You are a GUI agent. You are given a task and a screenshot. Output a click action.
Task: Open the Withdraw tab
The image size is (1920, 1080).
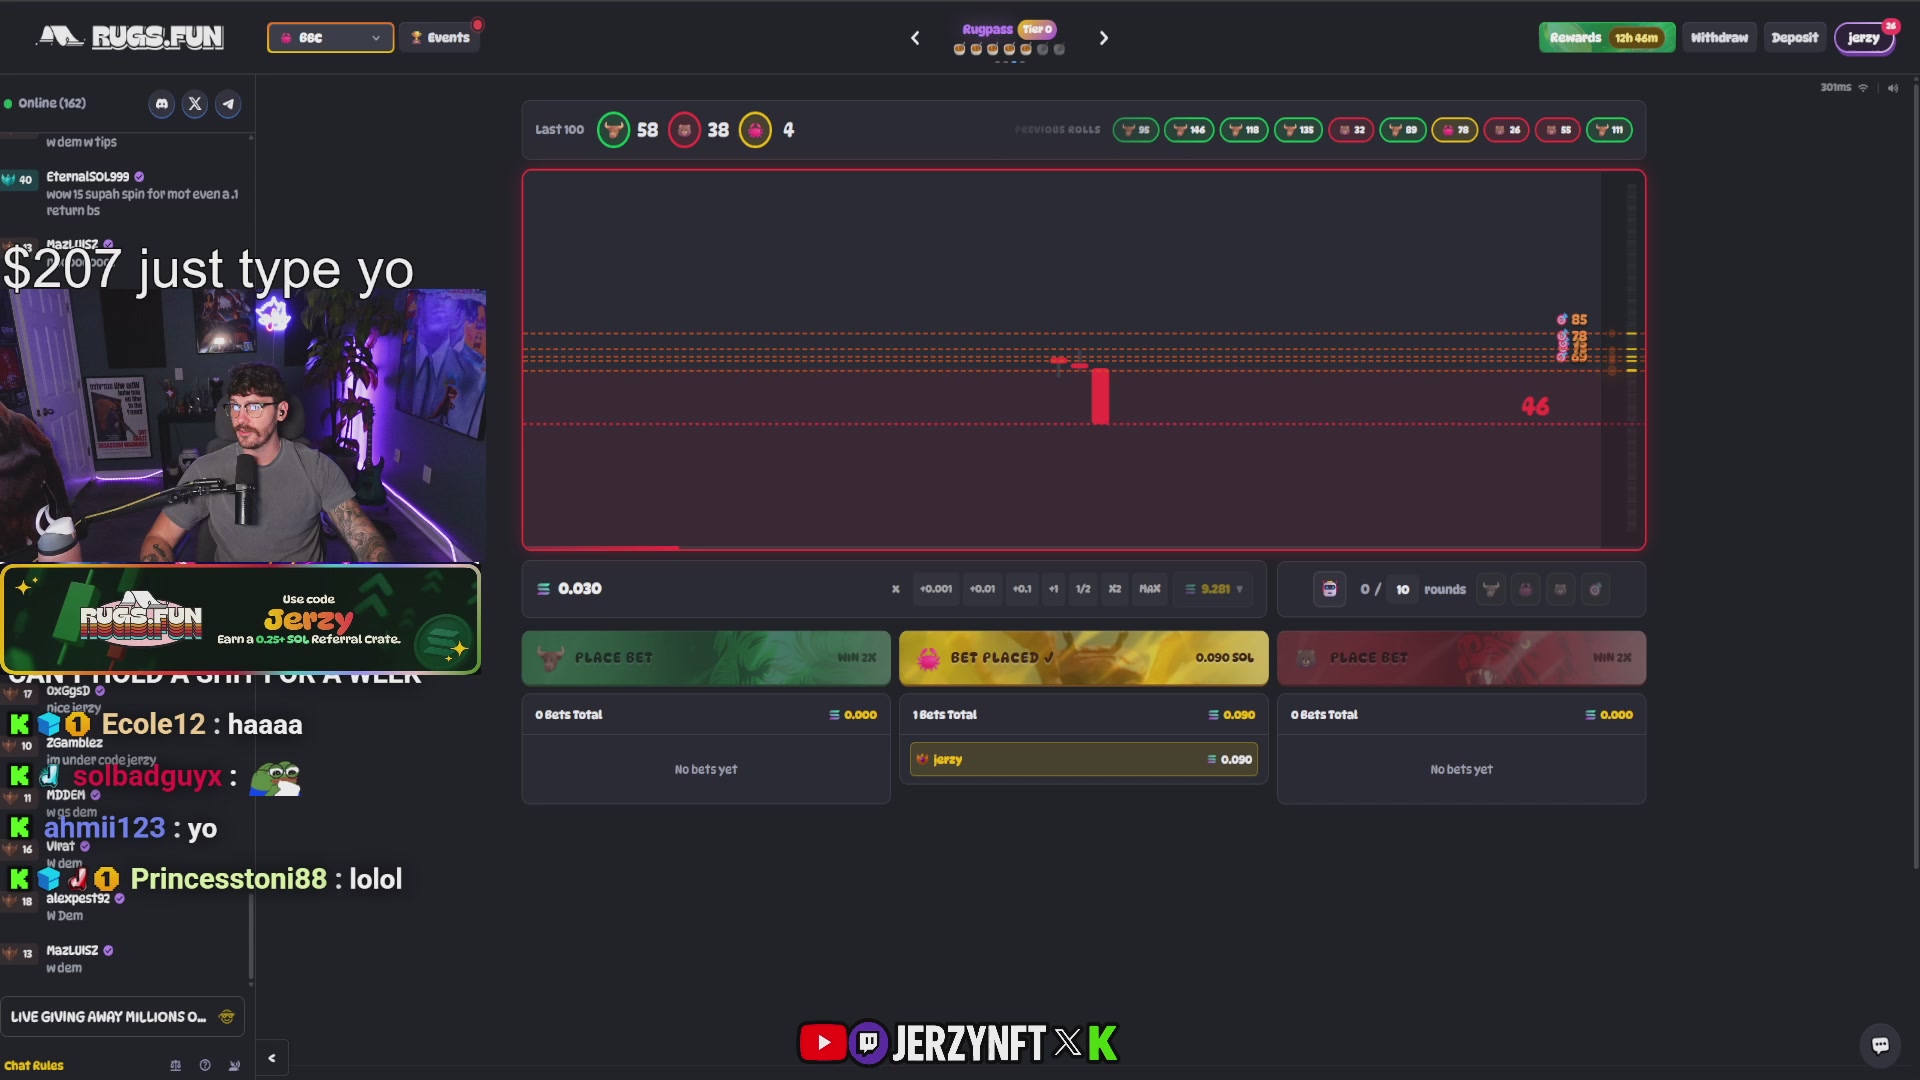coord(1719,38)
